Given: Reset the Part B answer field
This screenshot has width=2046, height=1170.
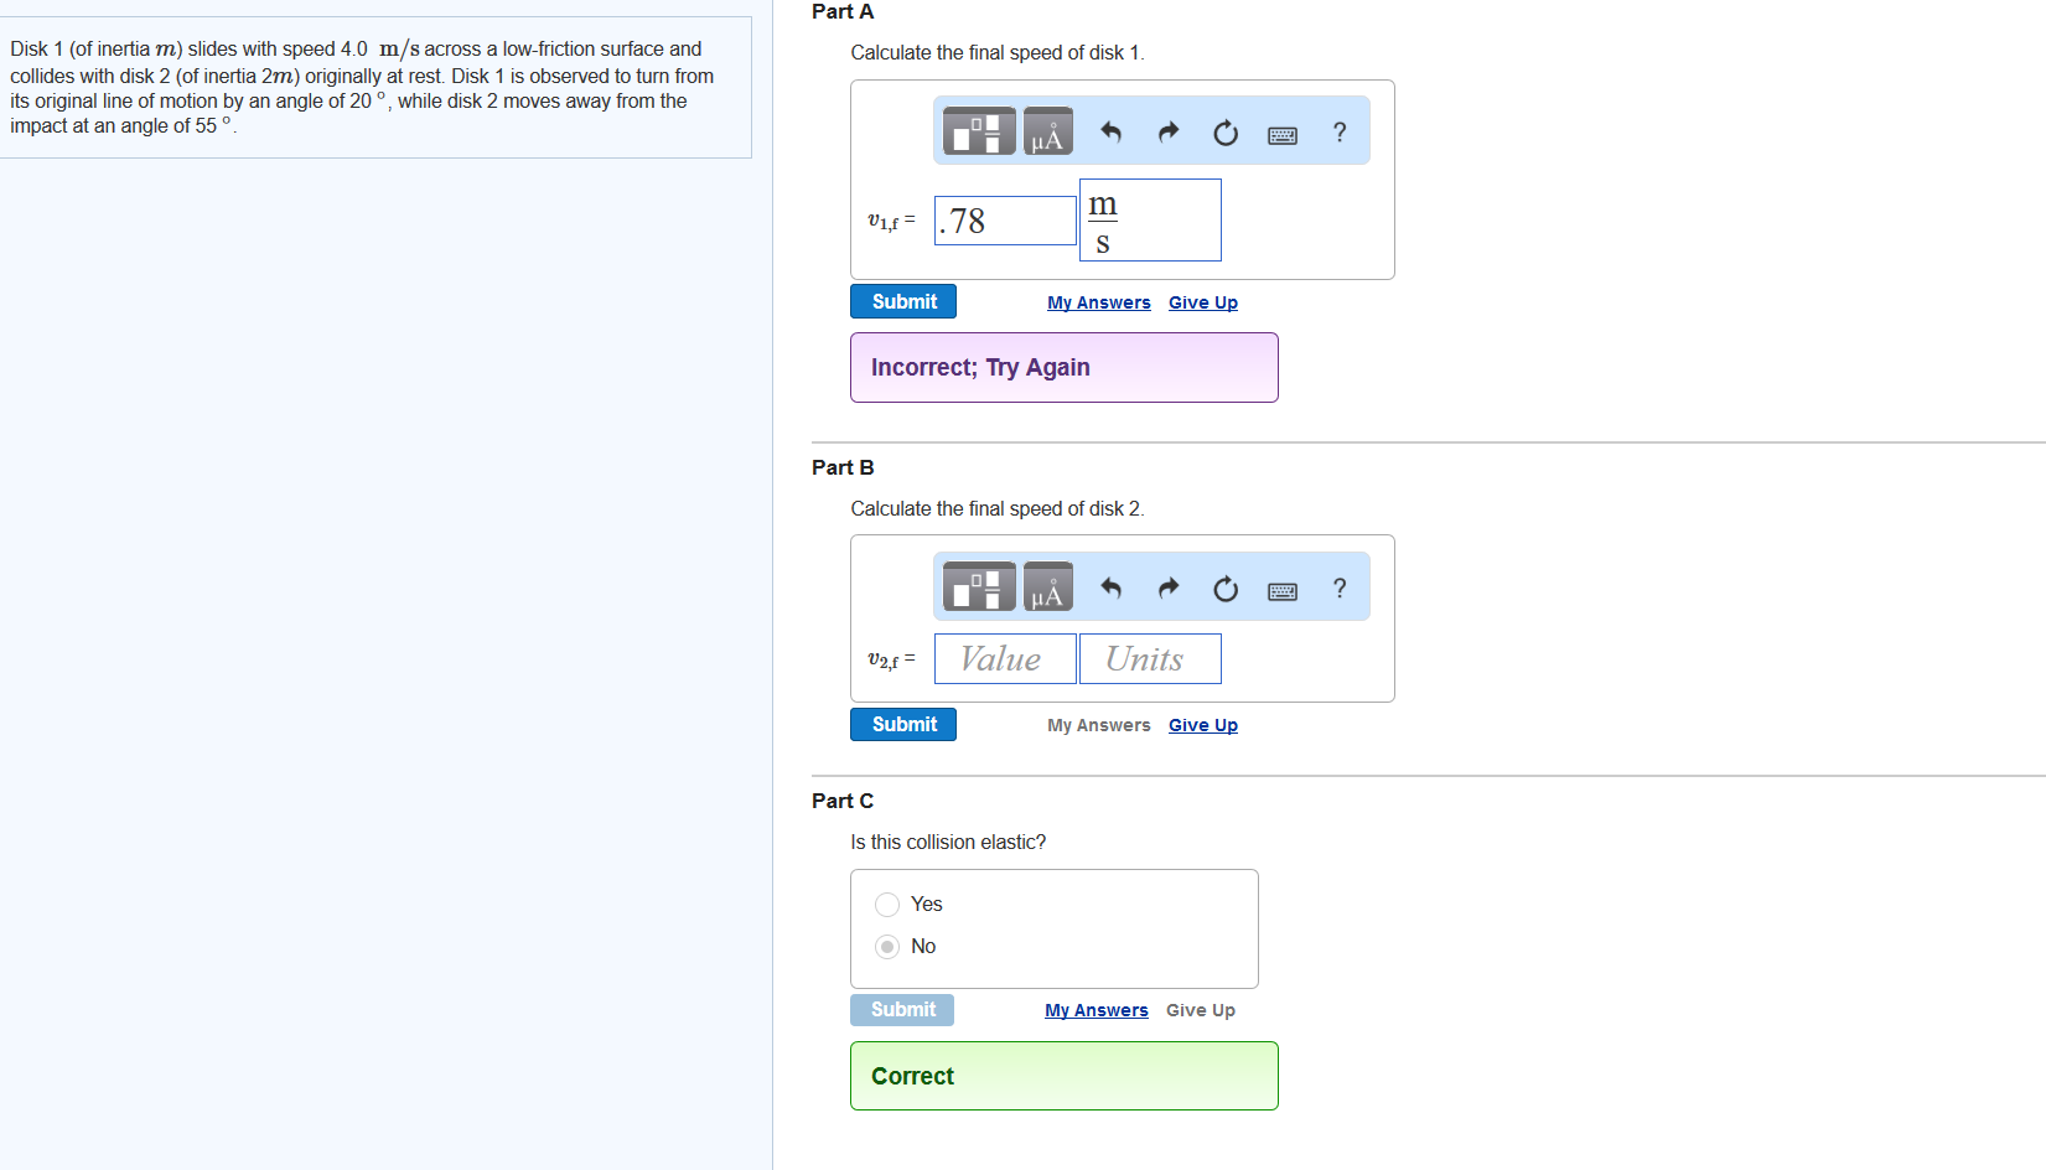Looking at the screenshot, I should pos(1224,587).
